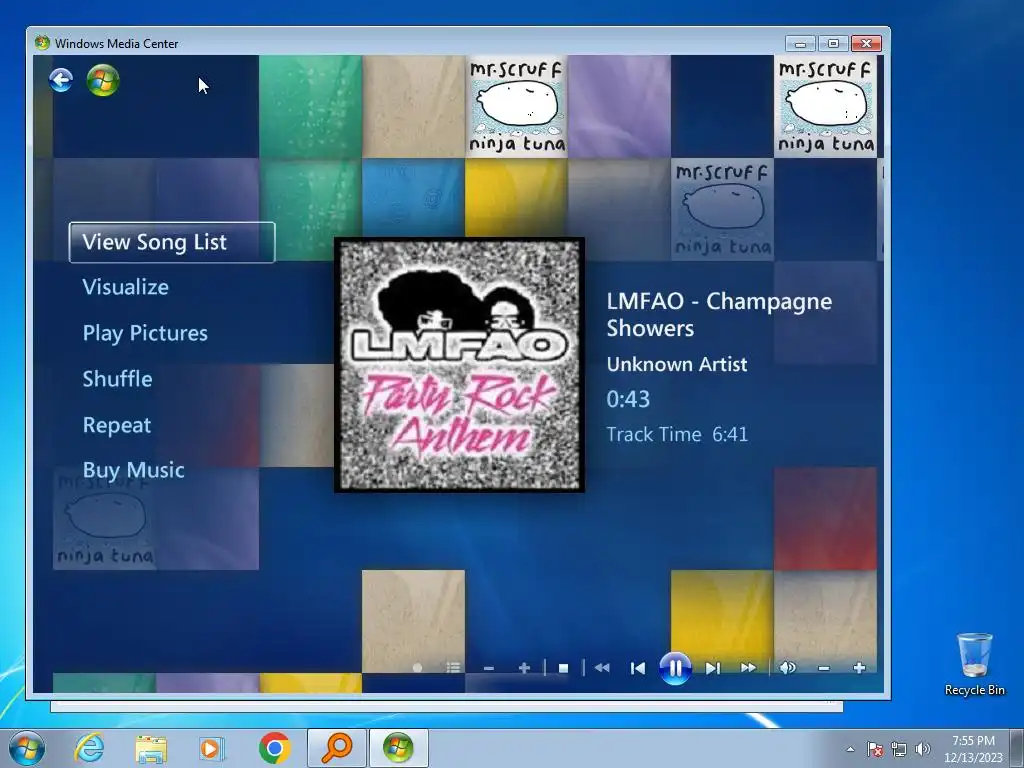
Task: Open network status tray icon
Action: (x=899, y=749)
